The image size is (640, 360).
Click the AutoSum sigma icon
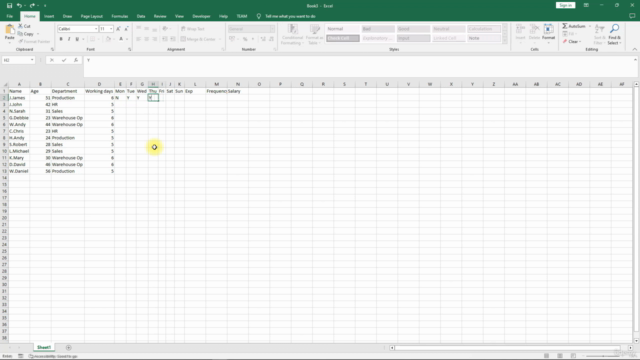565,26
